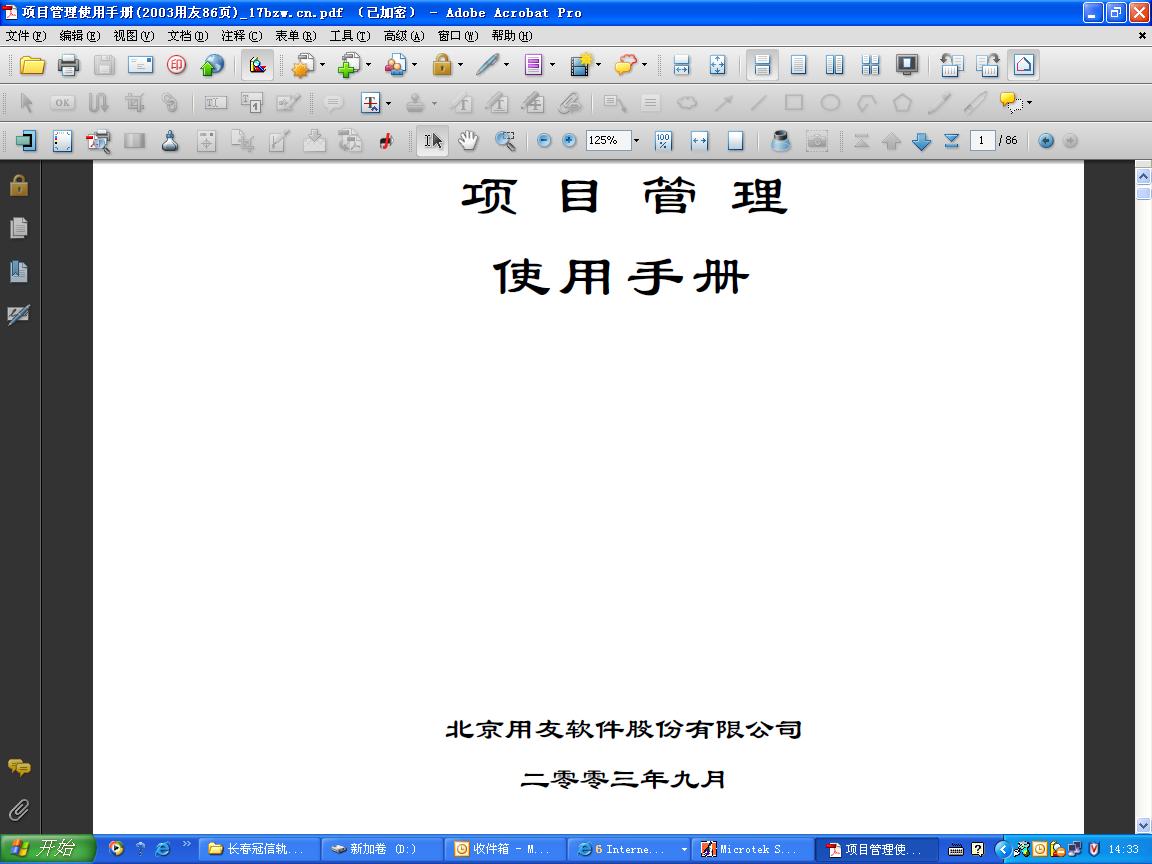Open a file with the folder icon
The height and width of the screenshot is (864, 1152).
pos(32,65)
